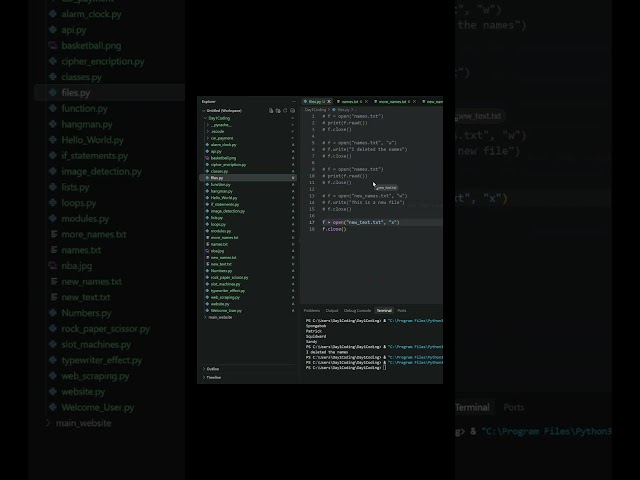This screenshot has height=480, width=640.
Task: Expand the .vscode folder in center Explorer
Action: 208,131
